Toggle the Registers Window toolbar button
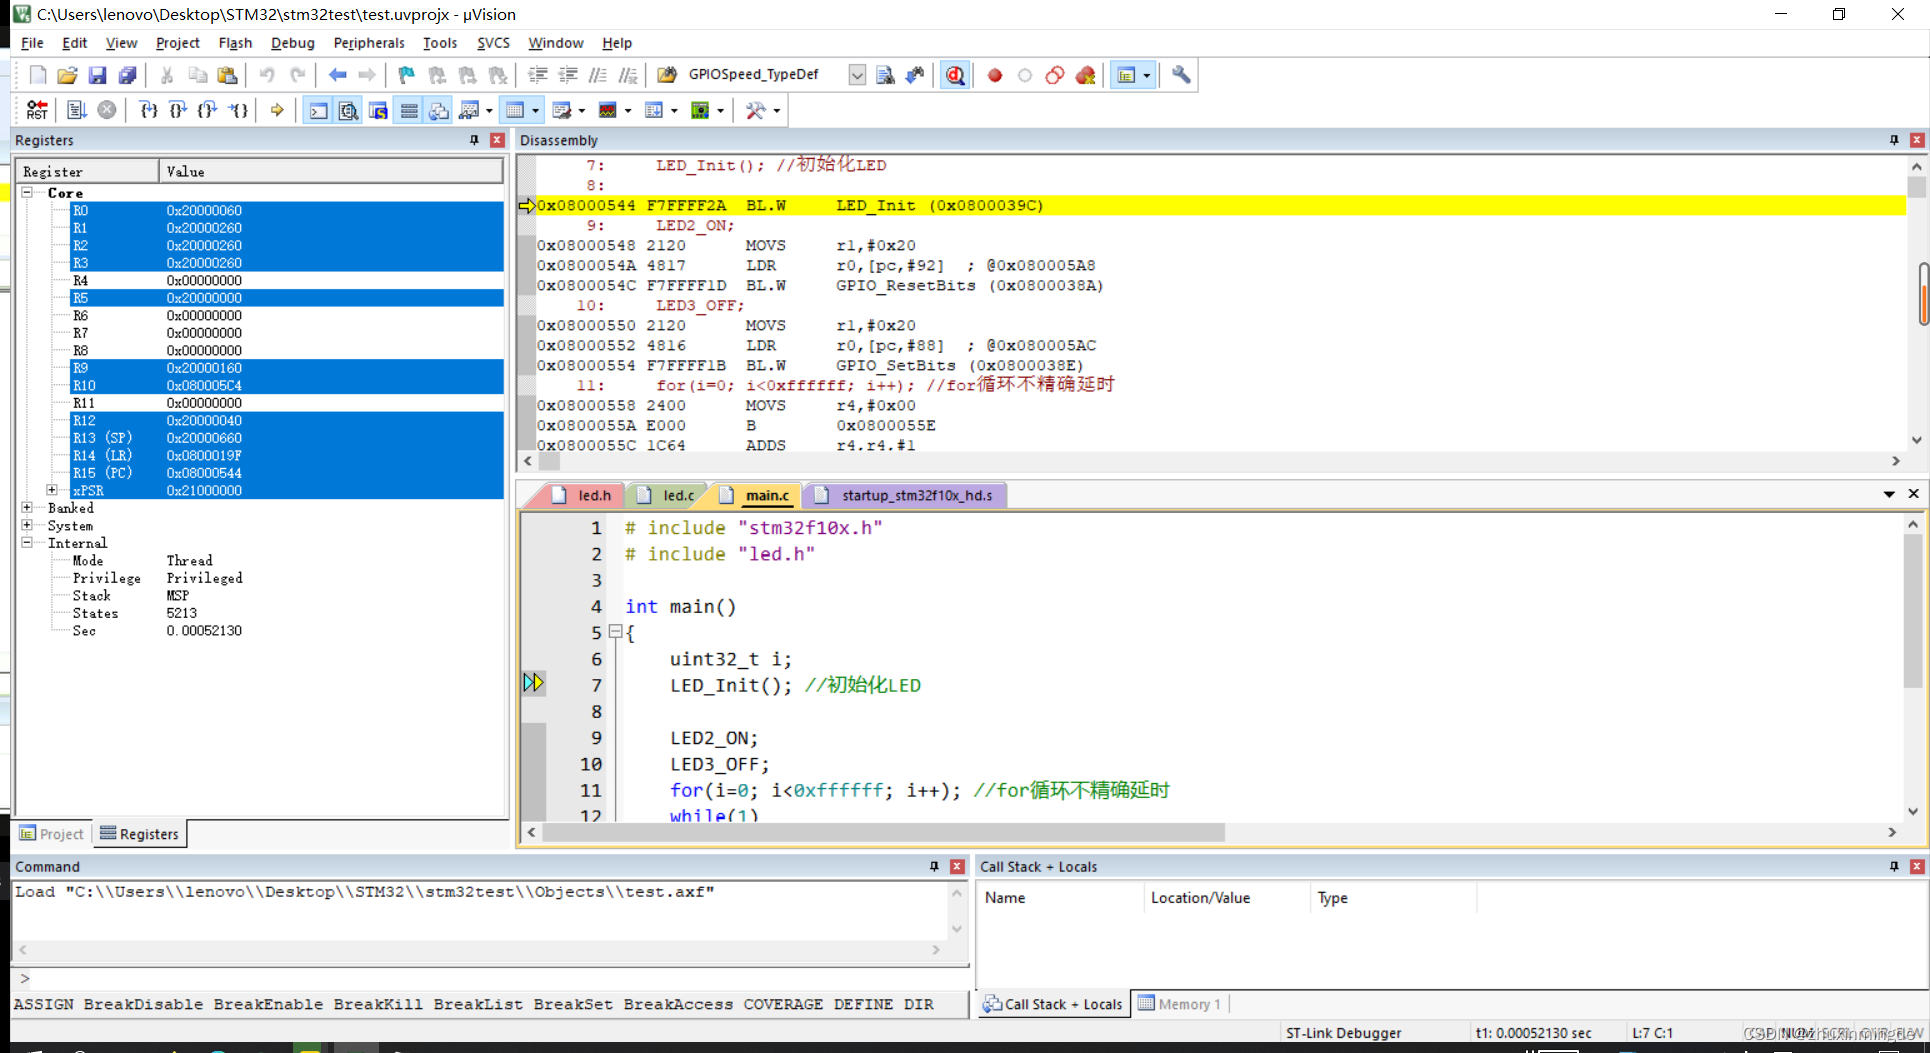Image resolution: width=1930 pixels, height=1053 pixels. point(409,110)
